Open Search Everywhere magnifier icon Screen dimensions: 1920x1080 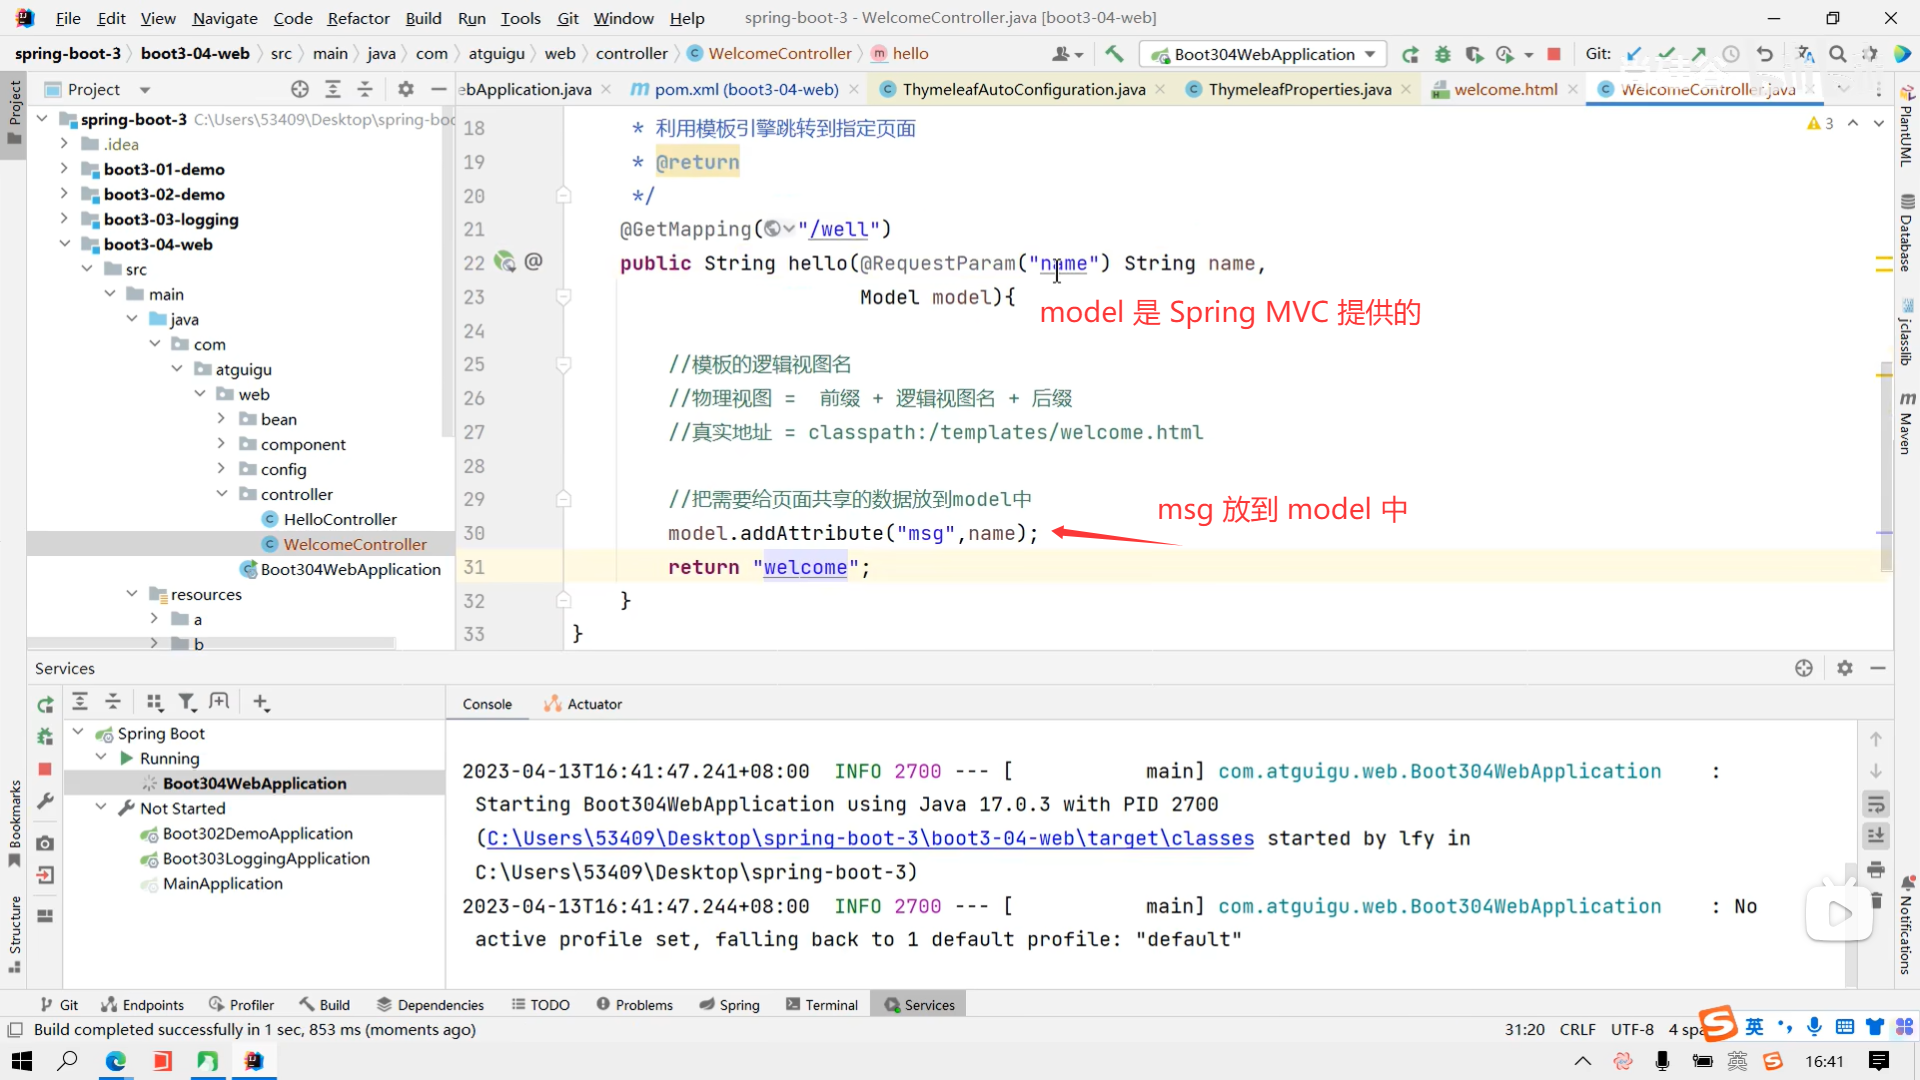(1838, 54)
